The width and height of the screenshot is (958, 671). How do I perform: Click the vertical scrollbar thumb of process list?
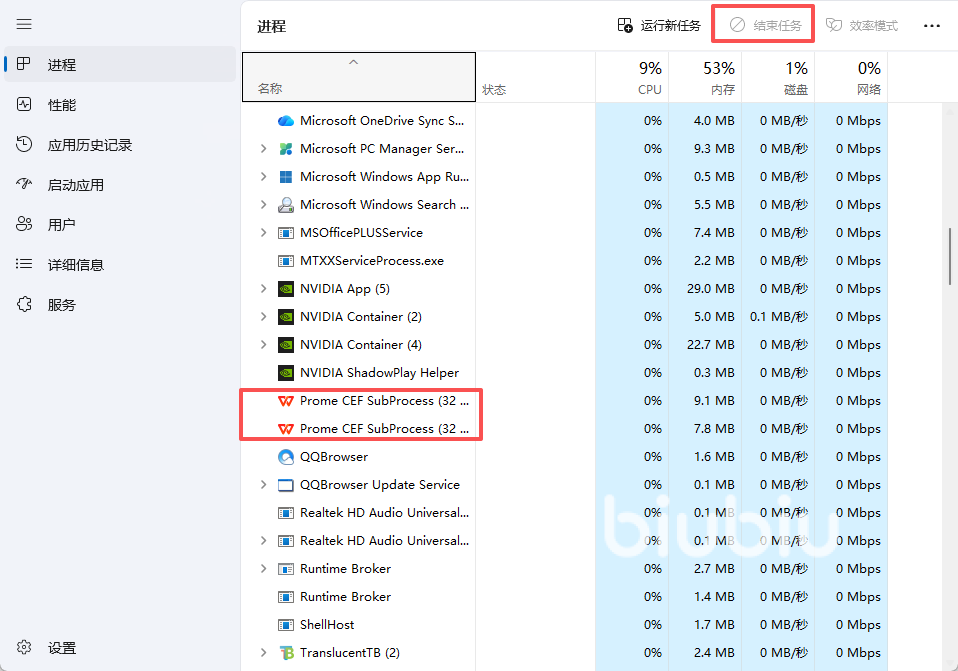click(950, 255)
